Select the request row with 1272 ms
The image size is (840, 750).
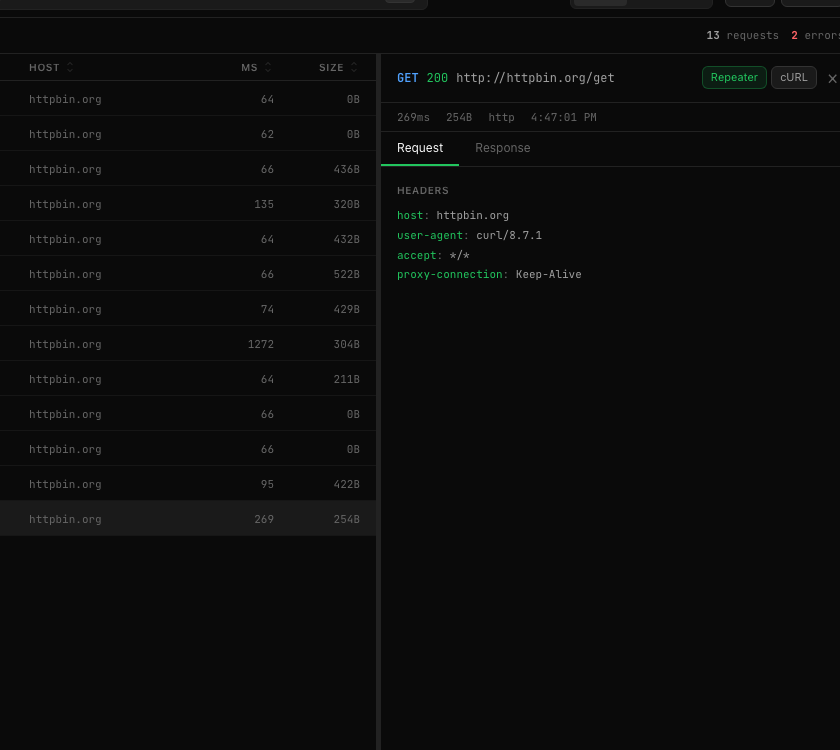tap(188, 344)
